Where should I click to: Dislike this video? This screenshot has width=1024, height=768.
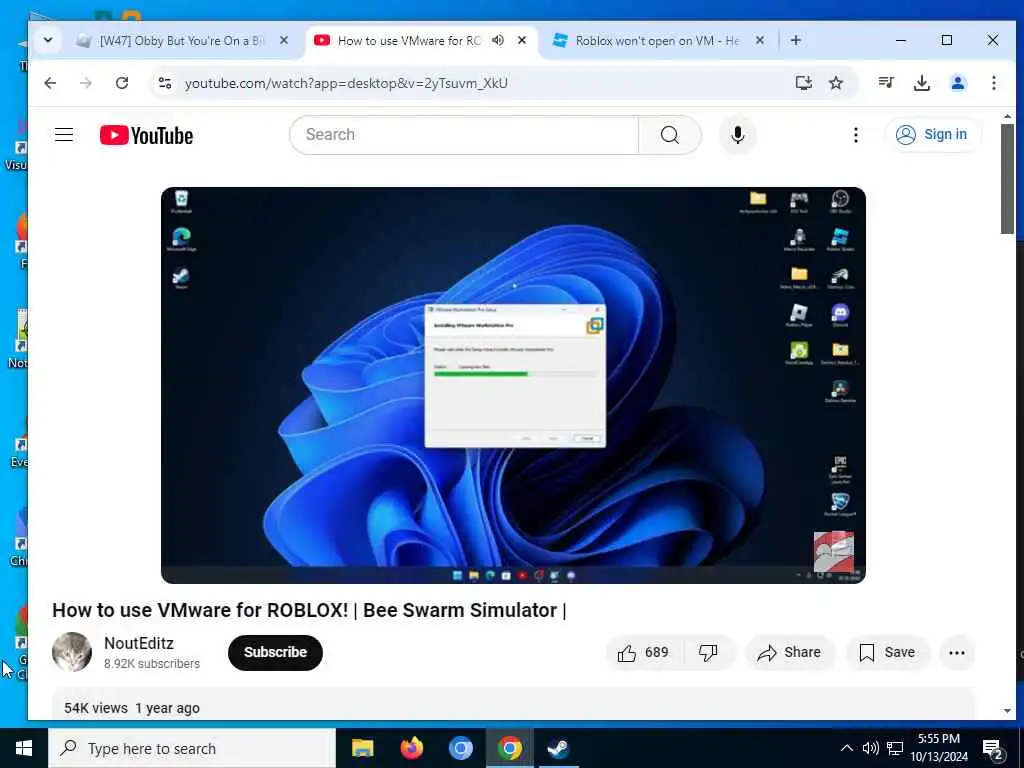pyautogui.click(x=708, y=652)
